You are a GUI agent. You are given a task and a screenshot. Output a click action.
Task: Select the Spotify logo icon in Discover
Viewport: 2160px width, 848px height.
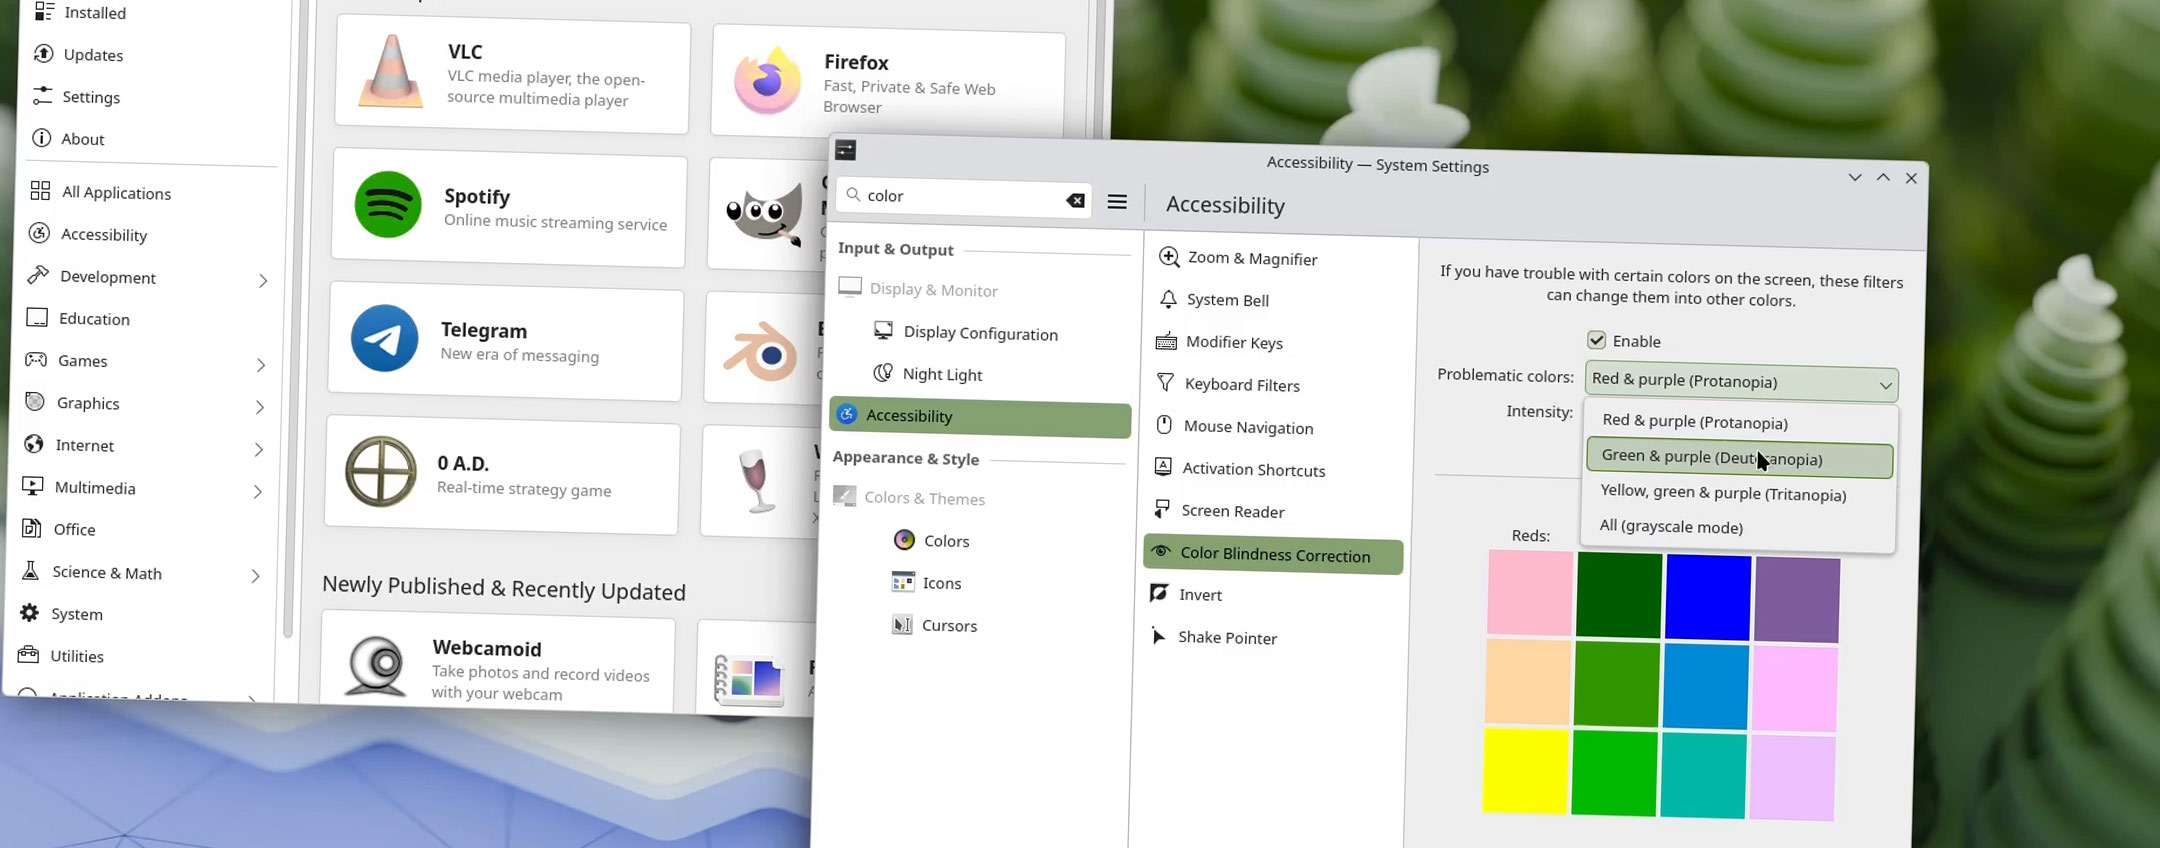(388, 204)
